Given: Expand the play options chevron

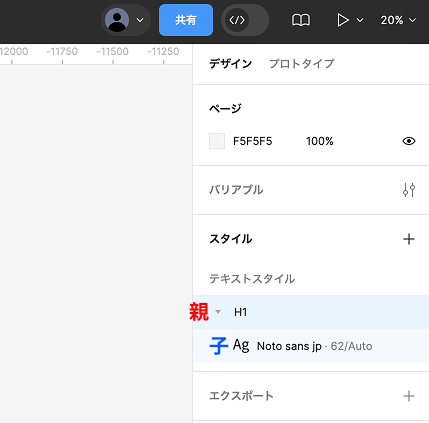Looking at the screenshot, I should tap(360, 20).
